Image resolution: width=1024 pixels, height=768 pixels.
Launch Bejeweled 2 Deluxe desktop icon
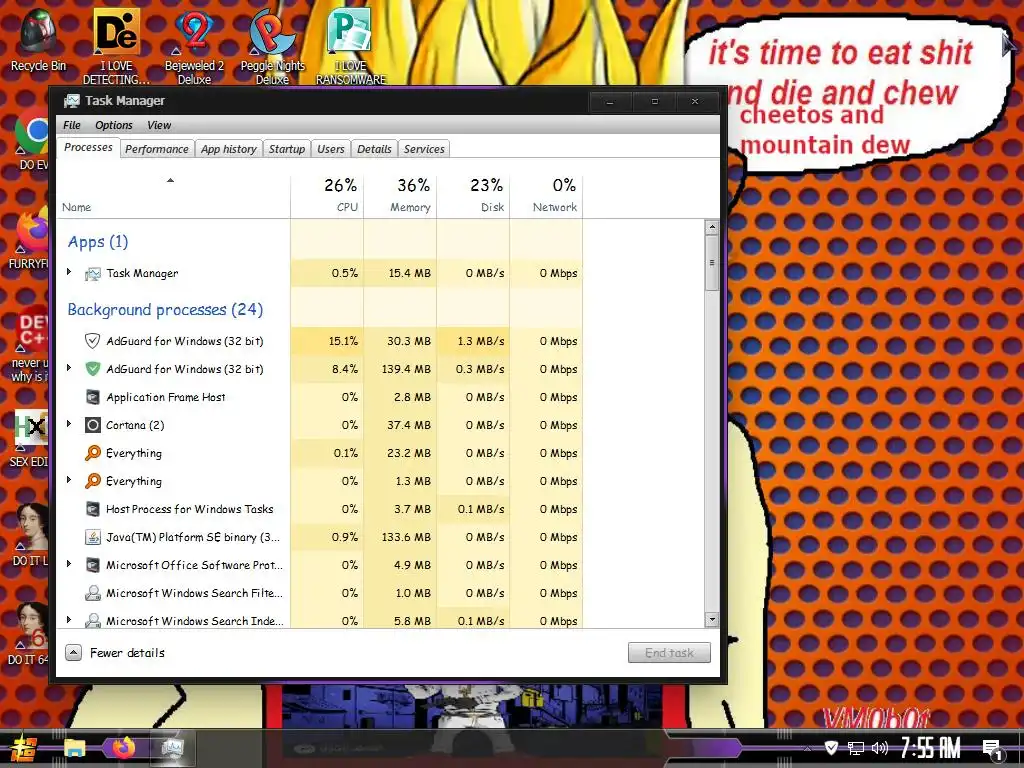tap(194, 46)
